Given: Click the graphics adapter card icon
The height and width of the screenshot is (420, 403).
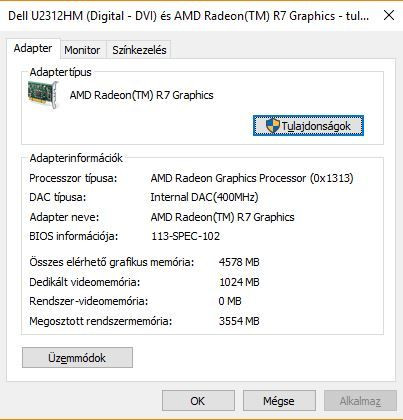Looking at the screenshot, I should point(43,94).
